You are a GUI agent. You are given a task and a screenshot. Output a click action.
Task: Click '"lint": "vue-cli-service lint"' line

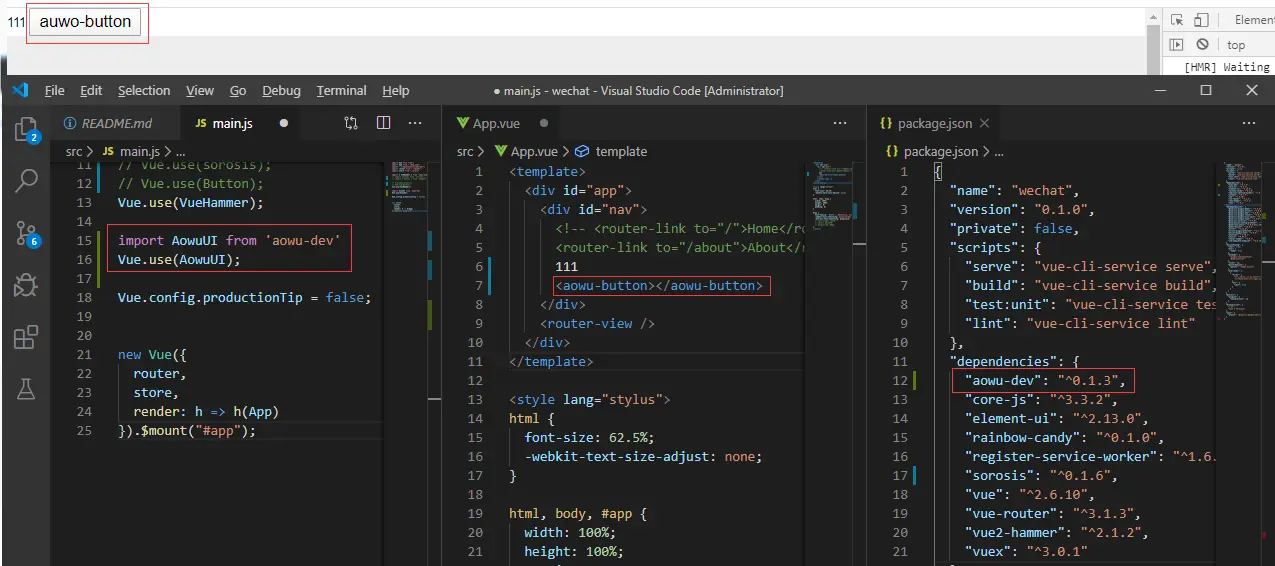[1080, 323]
